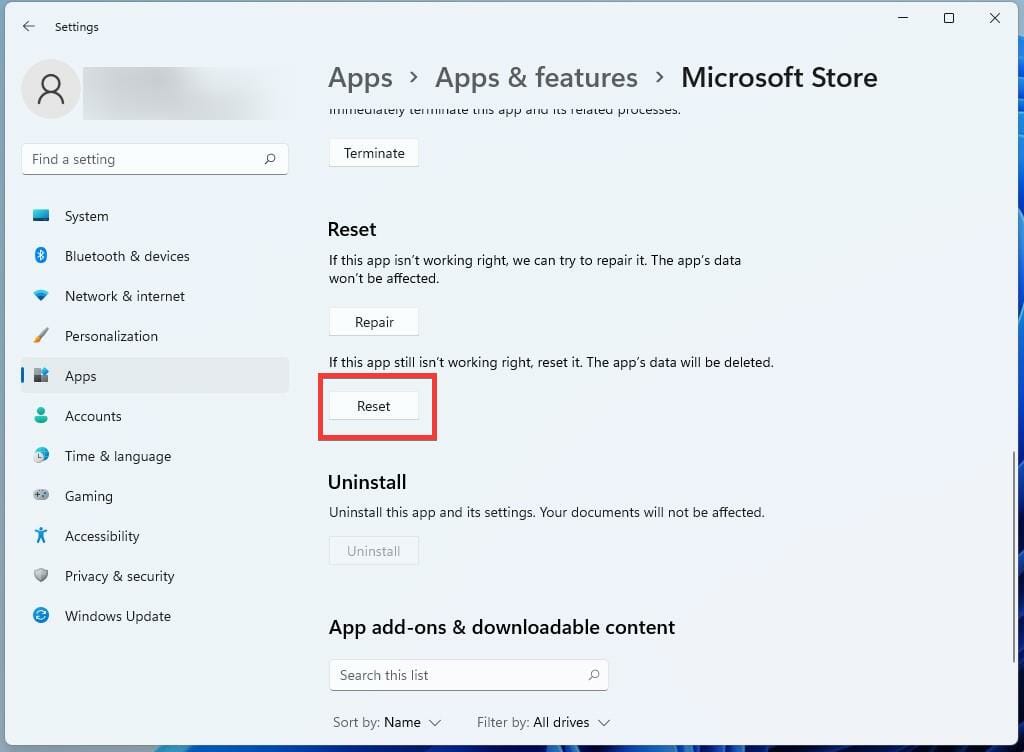
Task: Click the Windows Update refresh icon
Action: (41, 616)
